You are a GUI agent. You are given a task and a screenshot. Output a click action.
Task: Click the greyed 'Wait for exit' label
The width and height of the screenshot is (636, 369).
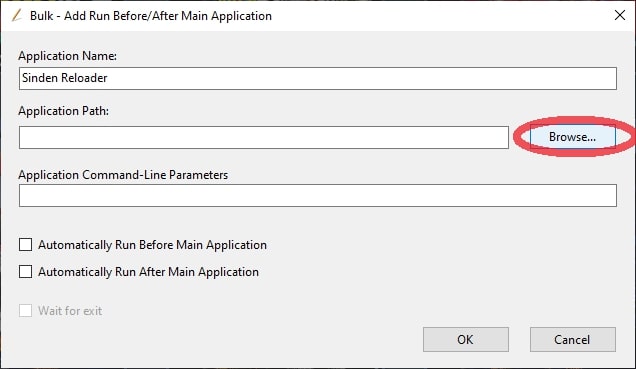coord(70,311)
